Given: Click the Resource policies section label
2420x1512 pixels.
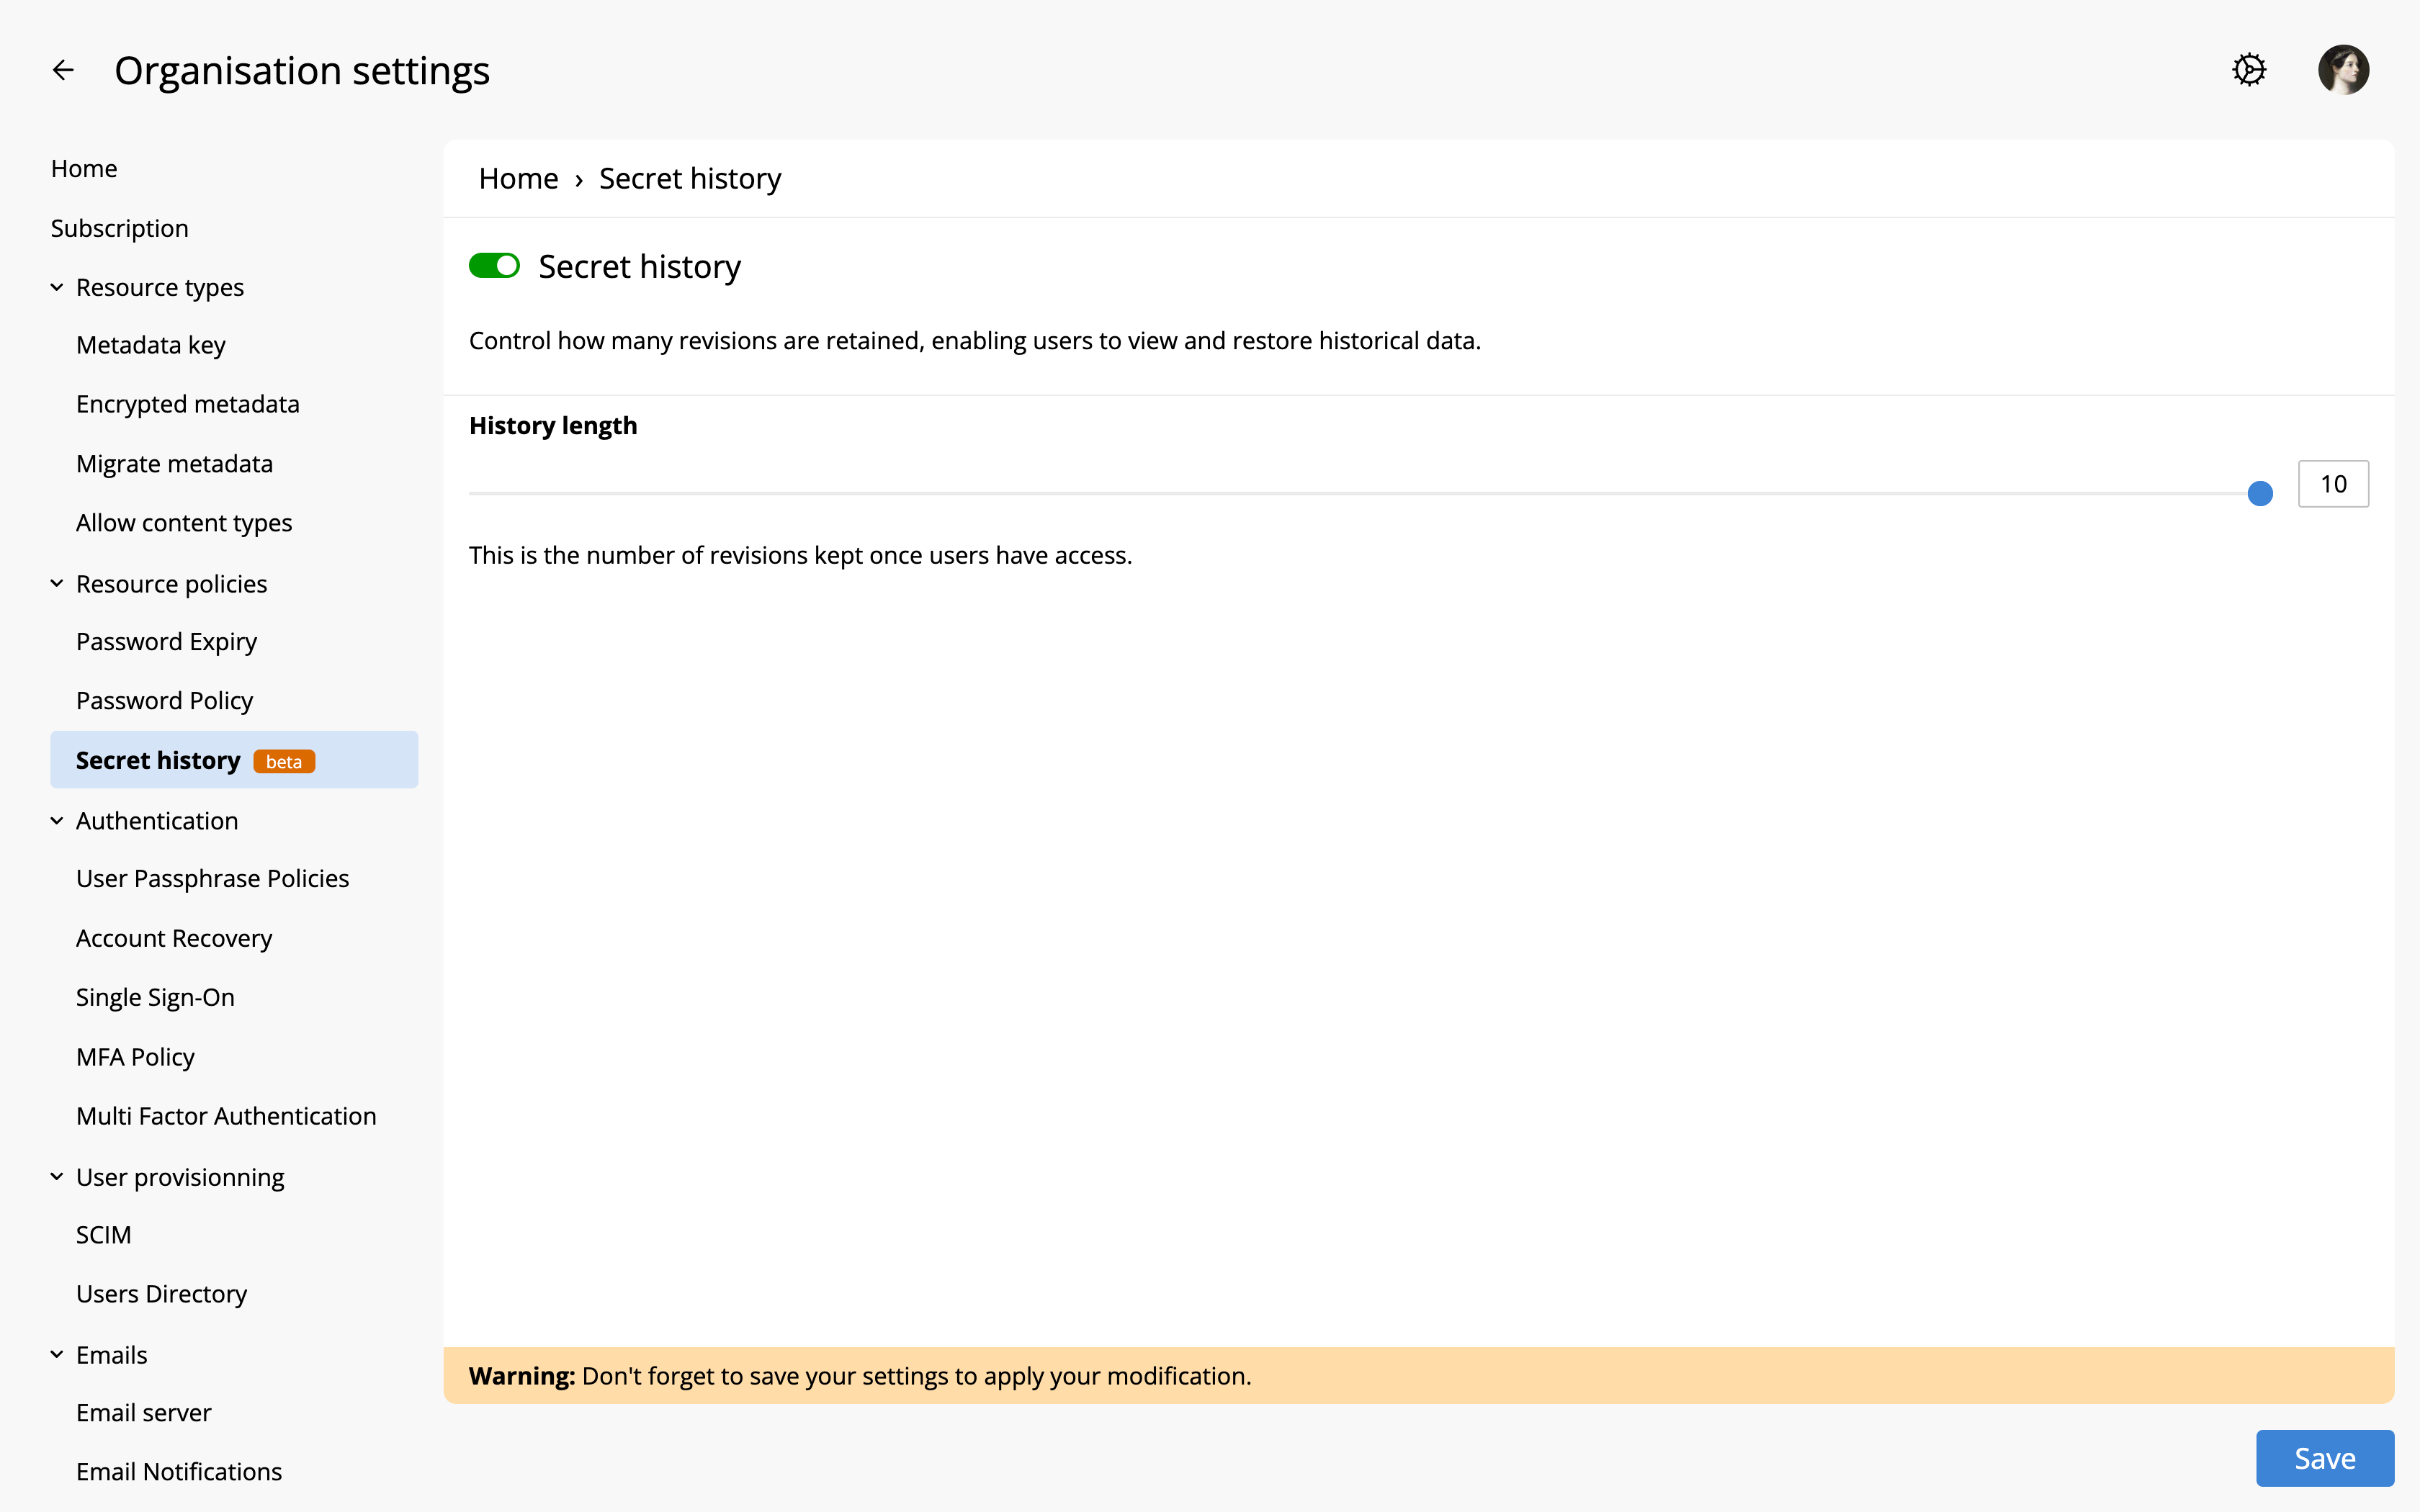Looking at the screenshot, I should (x=171, y=583).
